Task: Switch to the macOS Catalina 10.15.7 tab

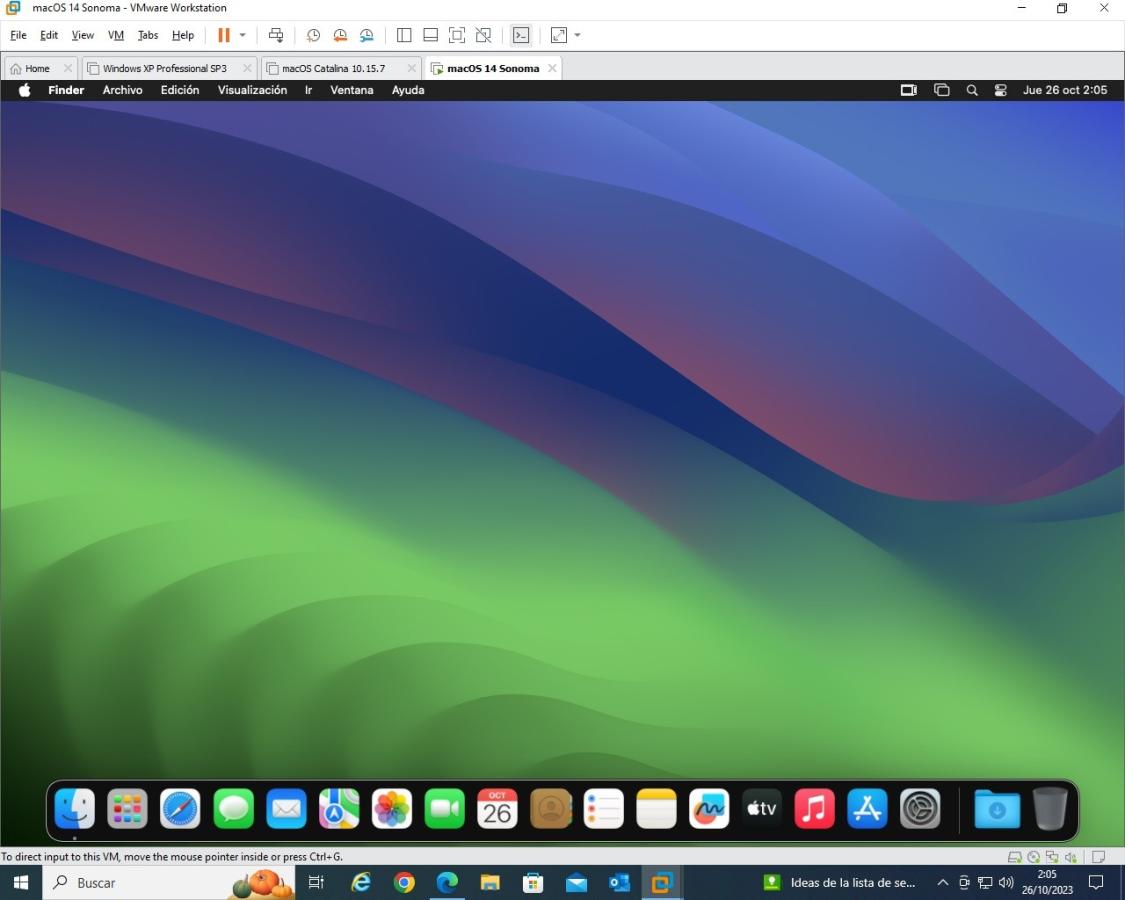Action: pos(333,68)
